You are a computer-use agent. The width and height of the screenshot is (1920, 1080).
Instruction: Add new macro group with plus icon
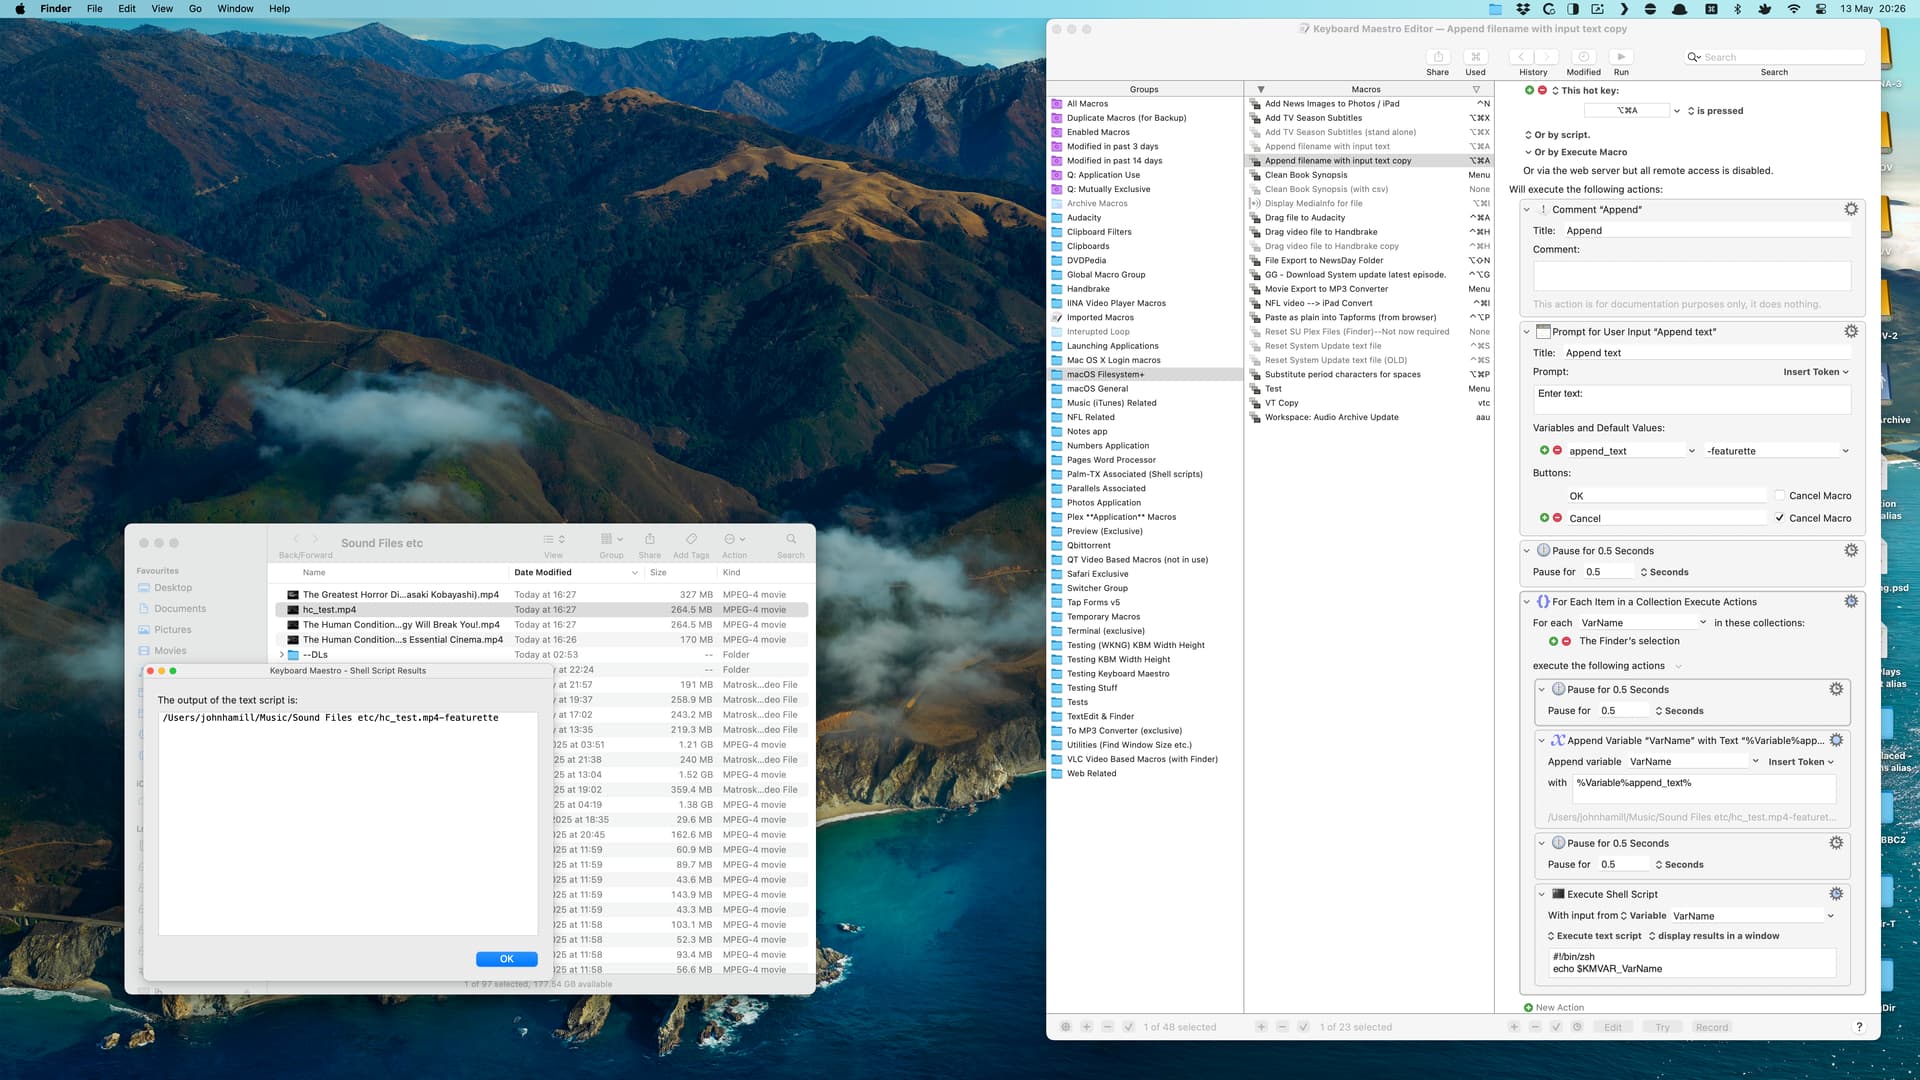click(x=1087, y=1027)
